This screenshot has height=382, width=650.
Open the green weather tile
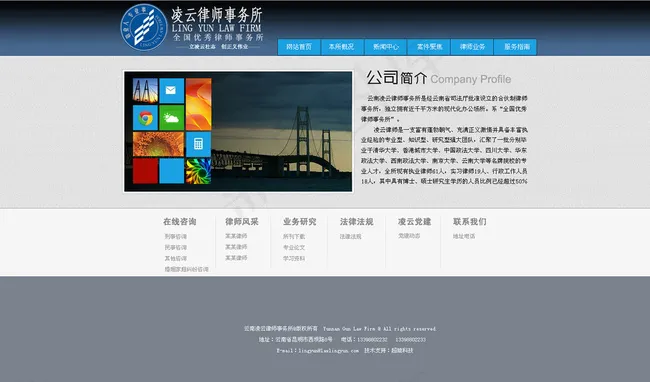coord(171,118)
